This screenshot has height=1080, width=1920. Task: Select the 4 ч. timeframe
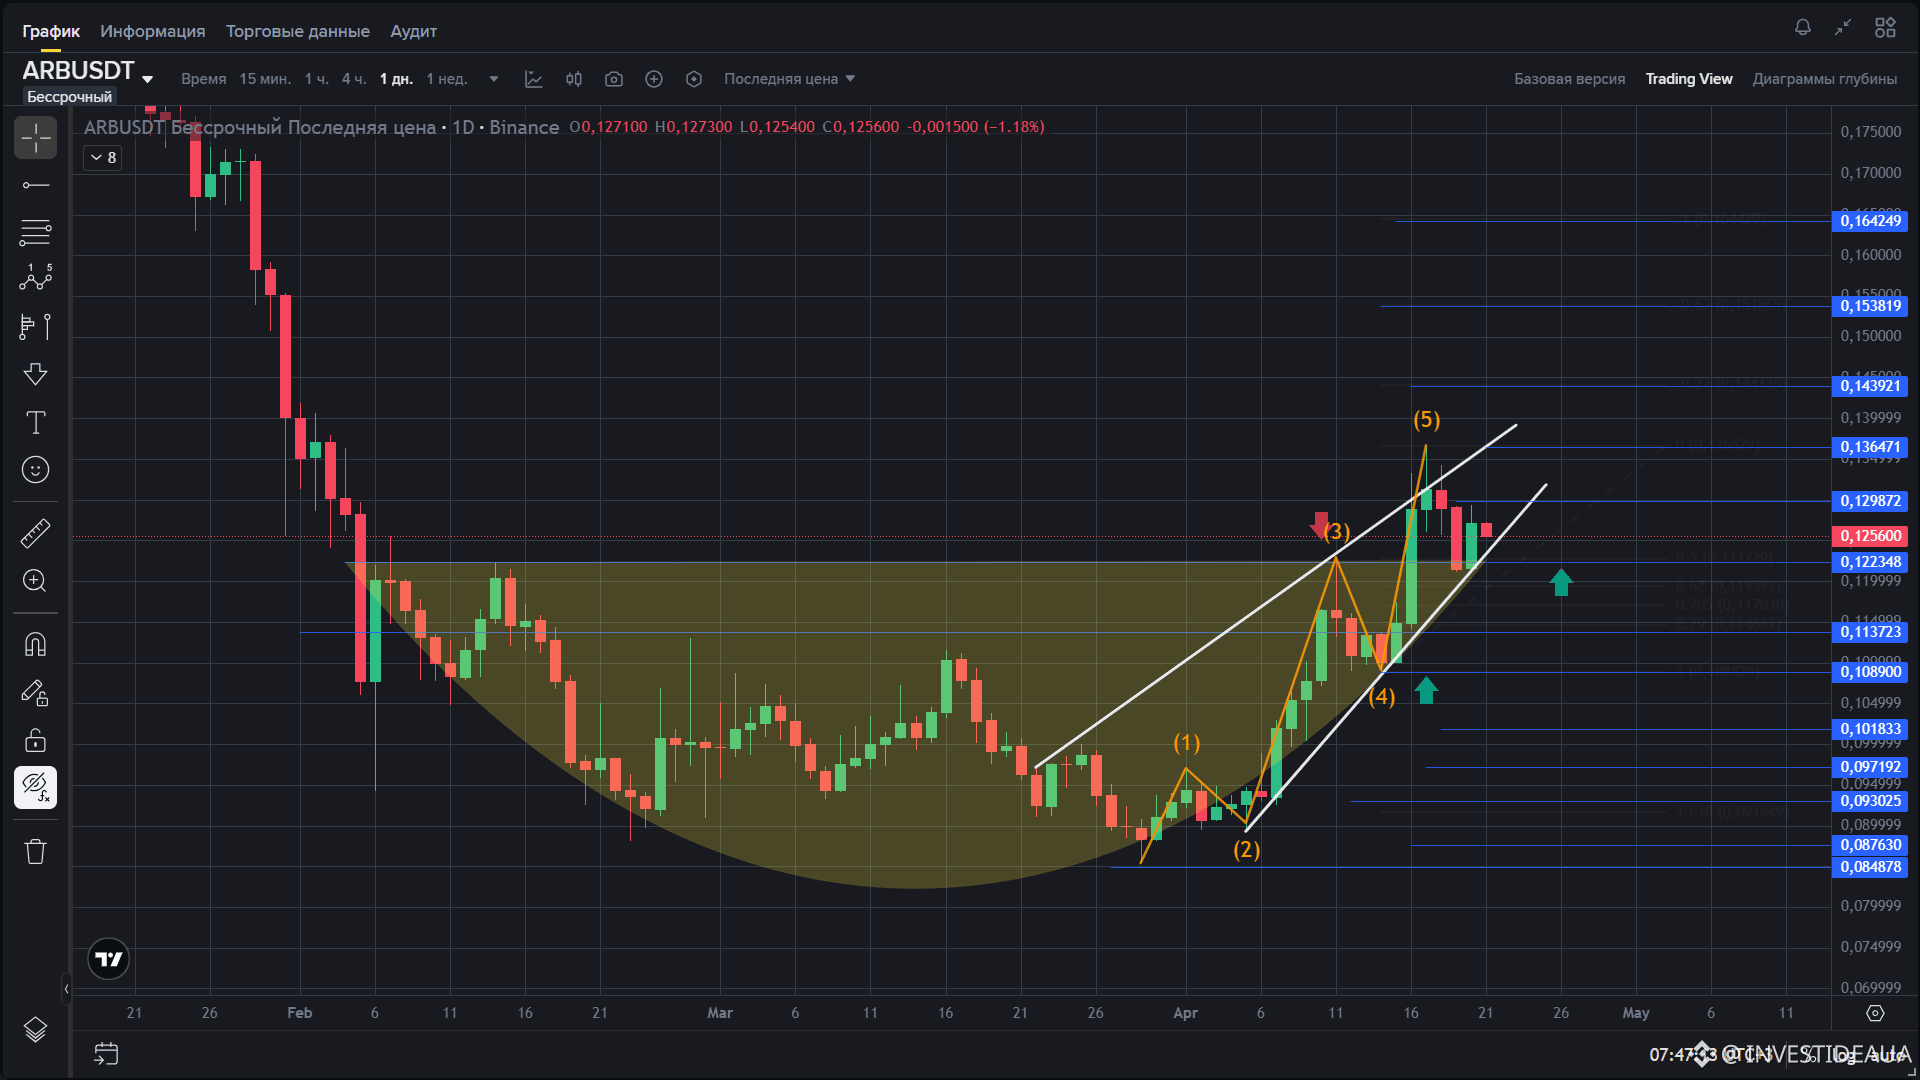[x=354, y=79]
